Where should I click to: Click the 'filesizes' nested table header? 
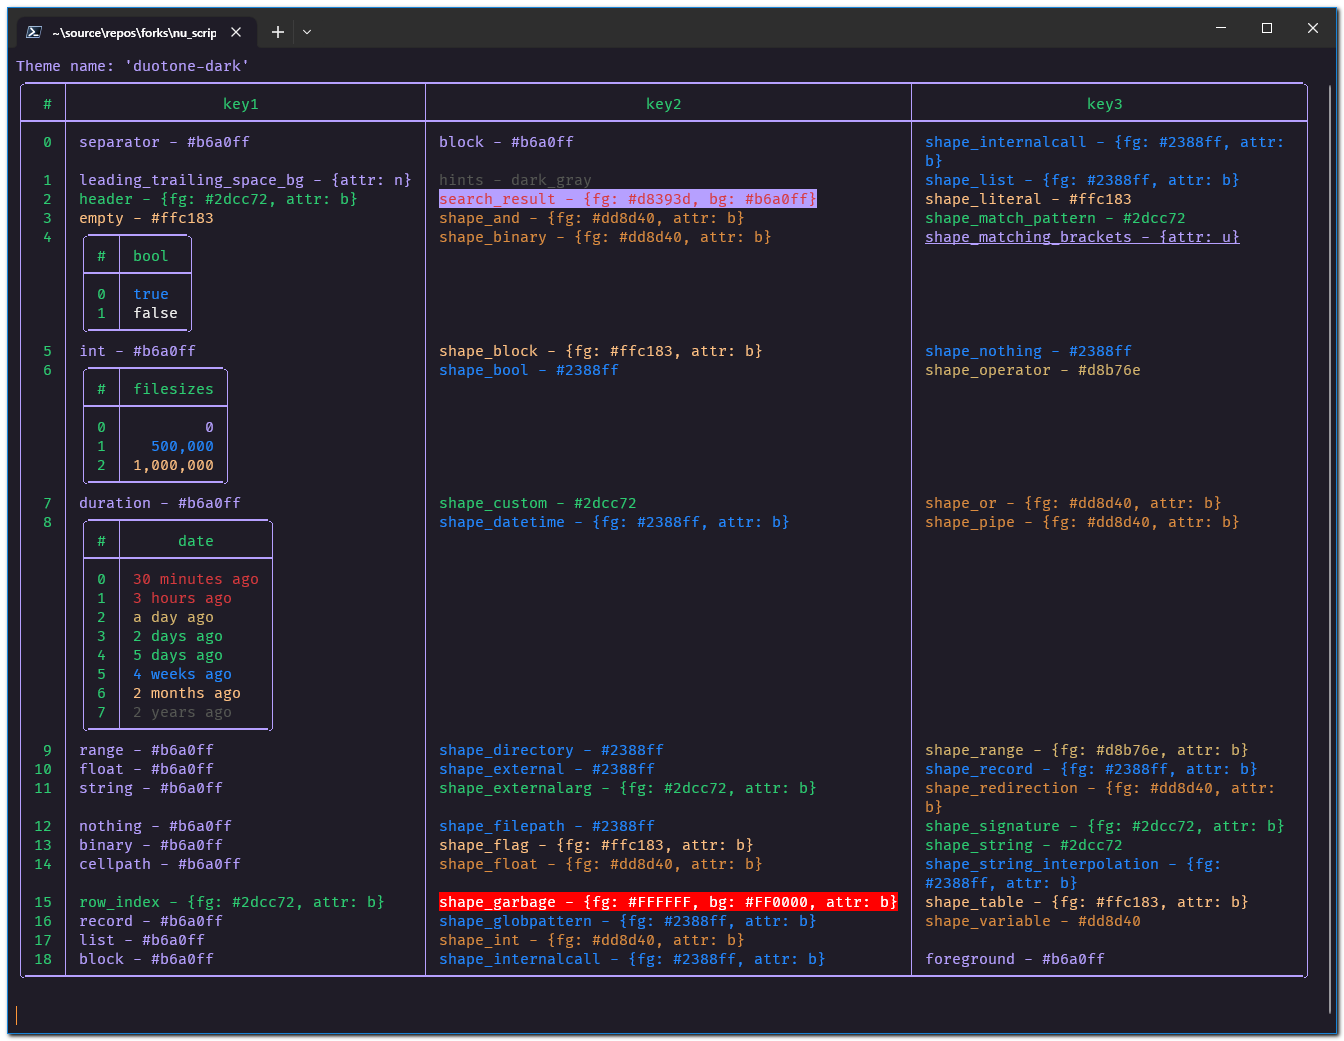(174, 389)
